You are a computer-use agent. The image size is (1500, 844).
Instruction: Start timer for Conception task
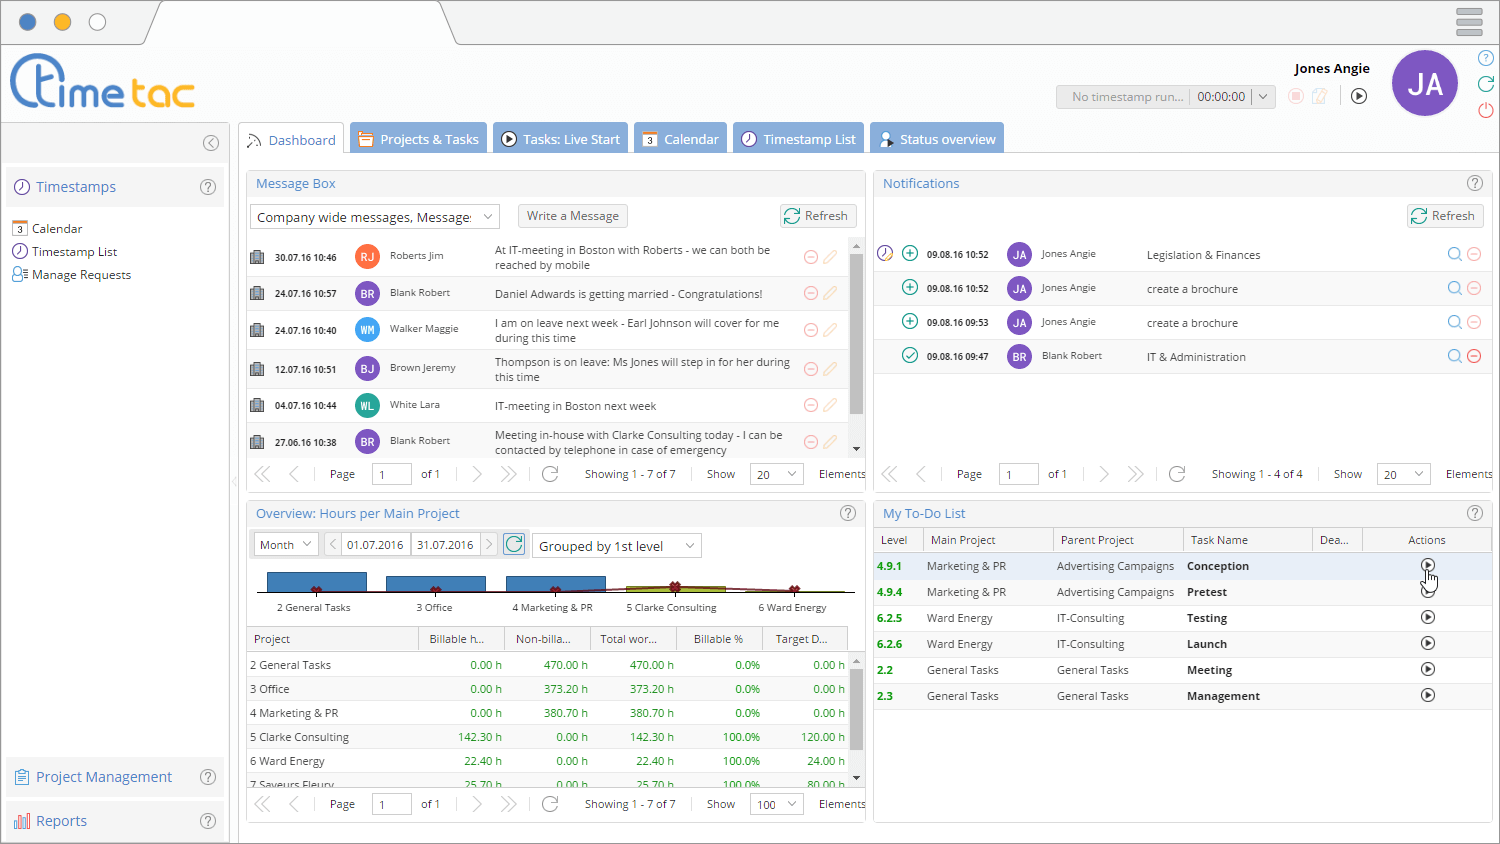[x=1428, y=566]
